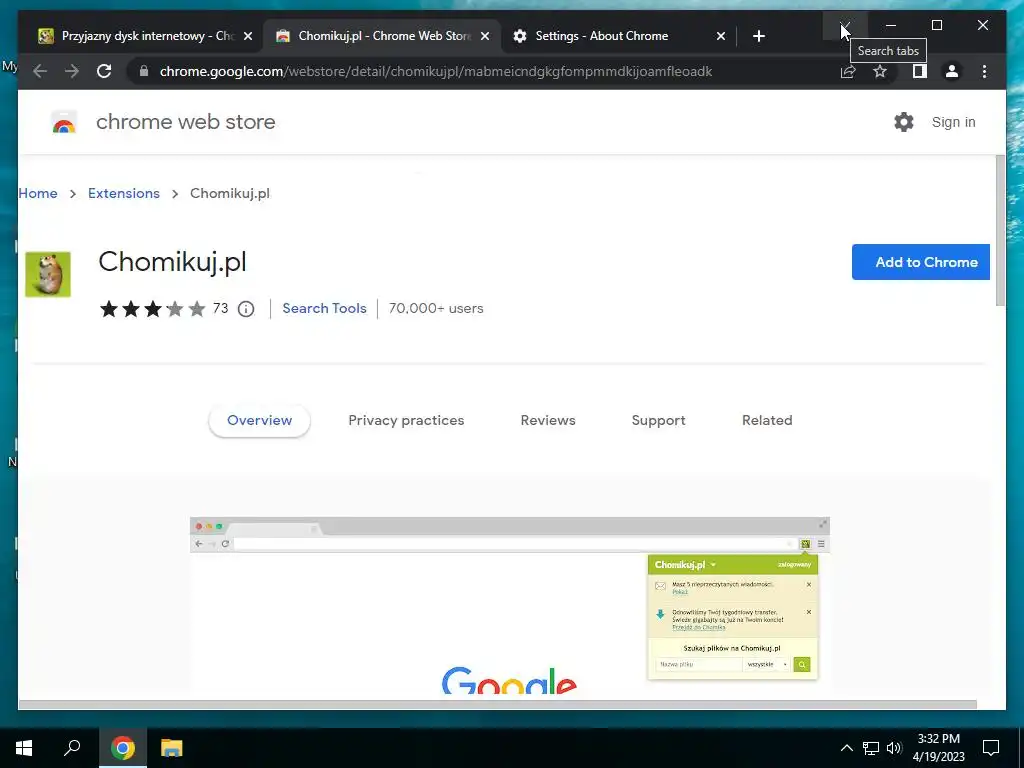Click the Chomikuj.pl hamster extension icon
This screenshot has width=1024, height=768.
click(x=48, y=274)
